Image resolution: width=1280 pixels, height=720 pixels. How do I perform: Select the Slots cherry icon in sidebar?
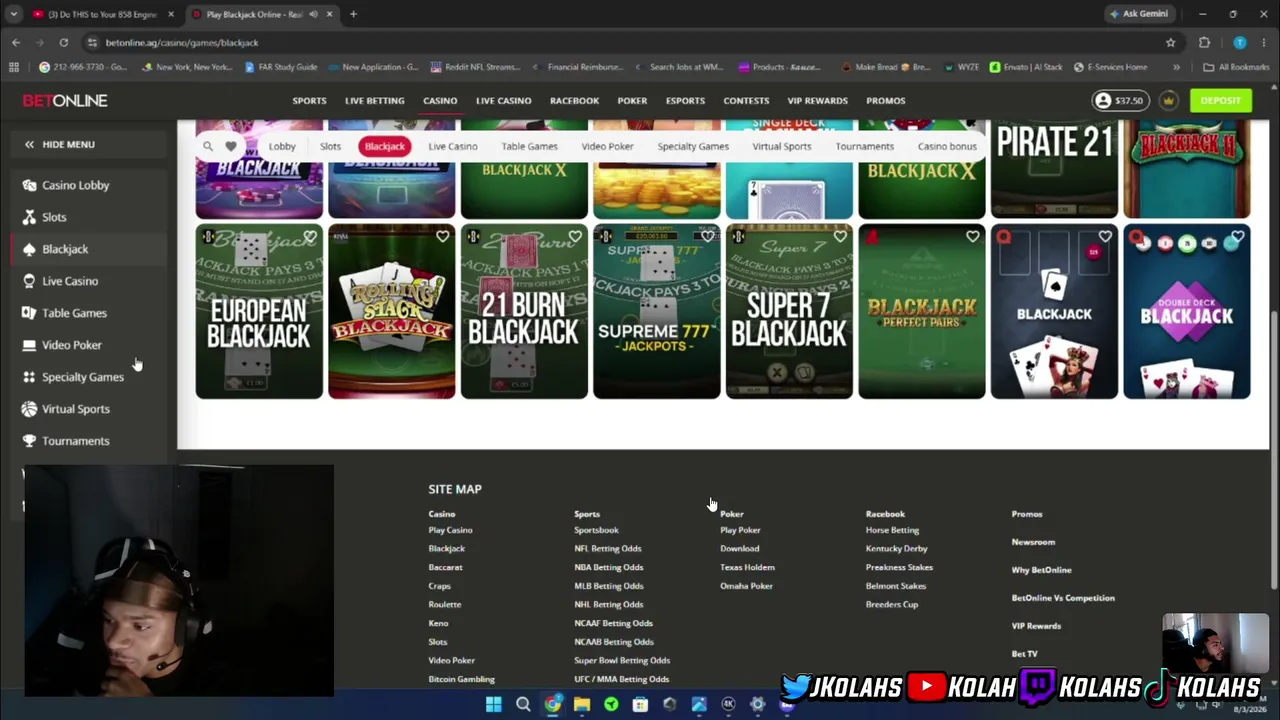coord(29,217)
